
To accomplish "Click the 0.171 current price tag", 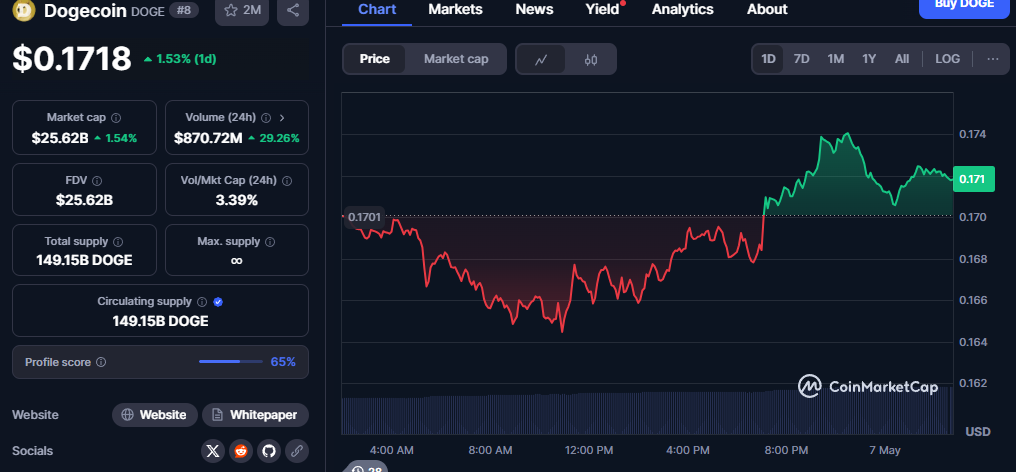I will [x=973, y=179].
